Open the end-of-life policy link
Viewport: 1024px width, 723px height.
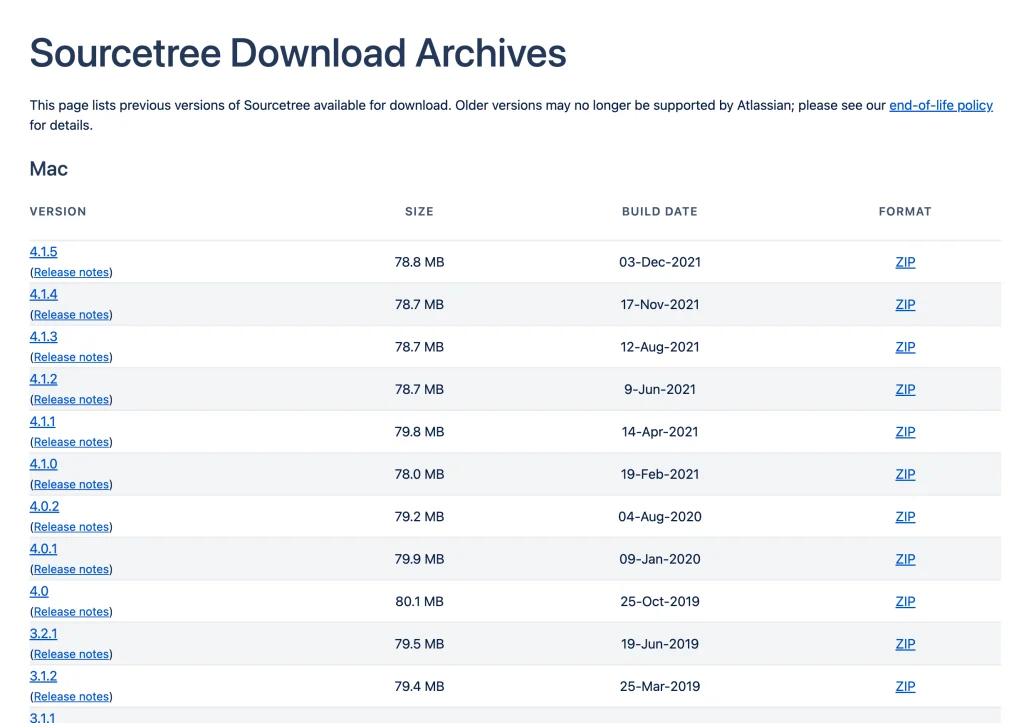(940, 106)
